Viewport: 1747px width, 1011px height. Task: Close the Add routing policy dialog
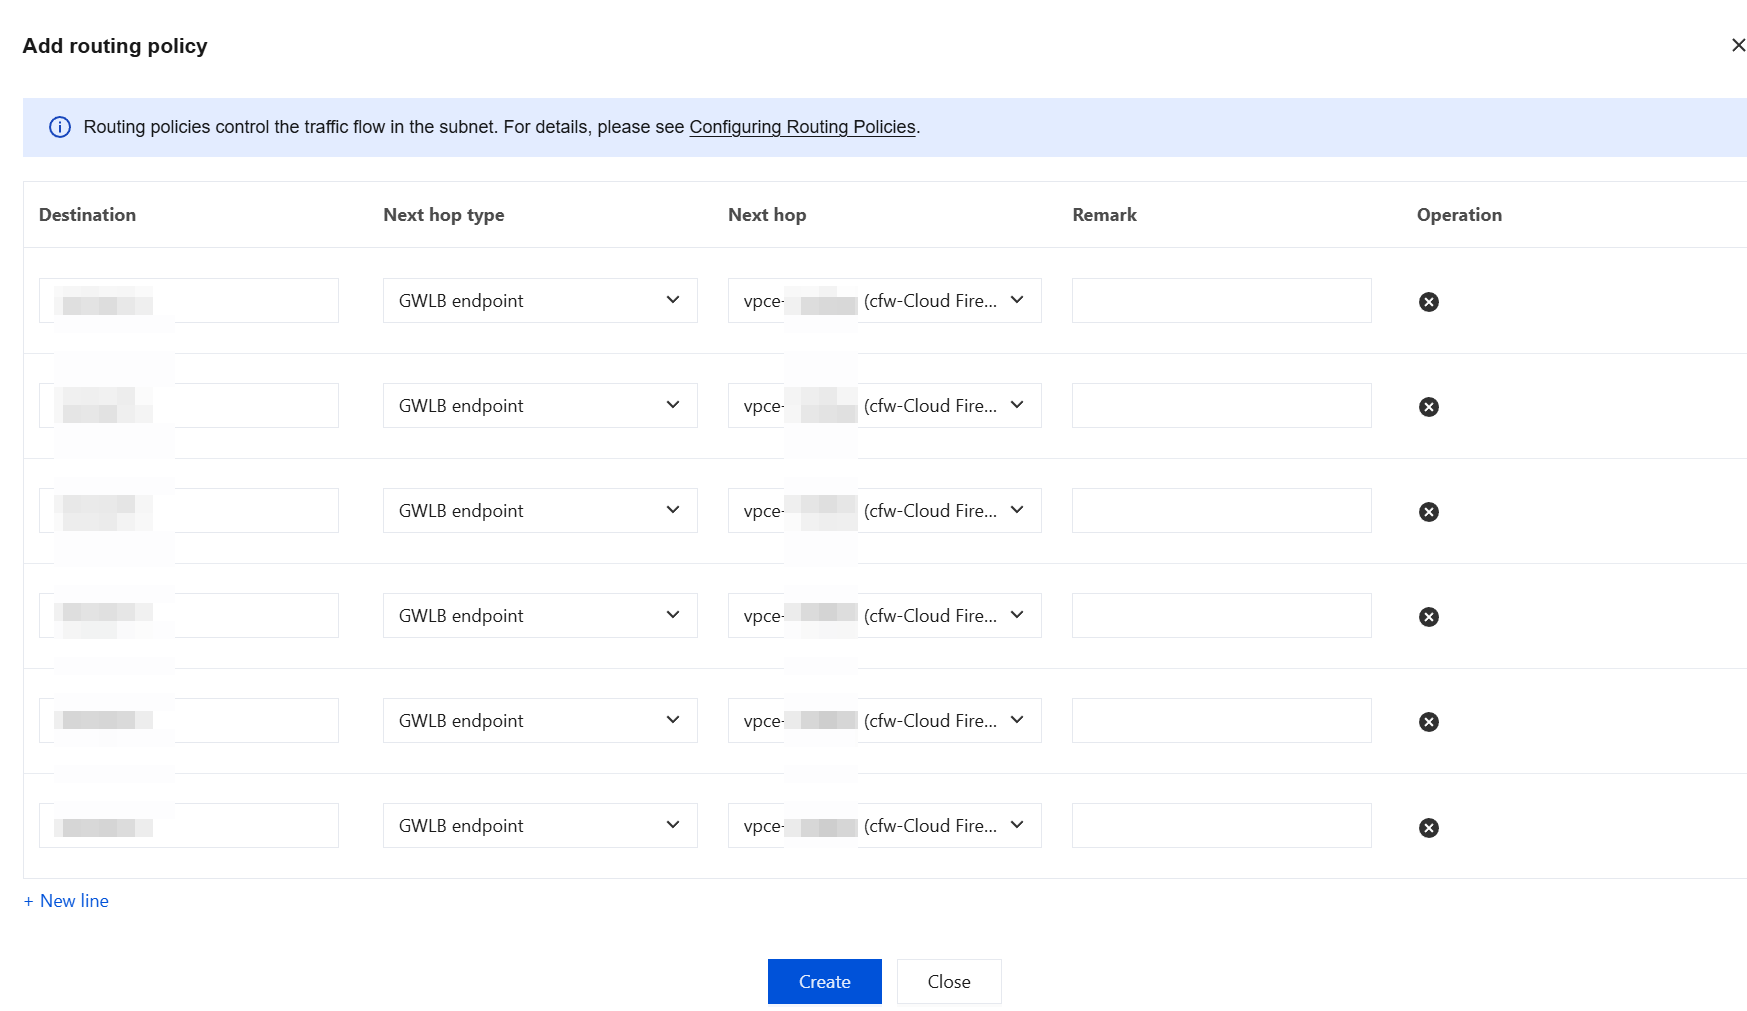click(x=1738, y=45)
